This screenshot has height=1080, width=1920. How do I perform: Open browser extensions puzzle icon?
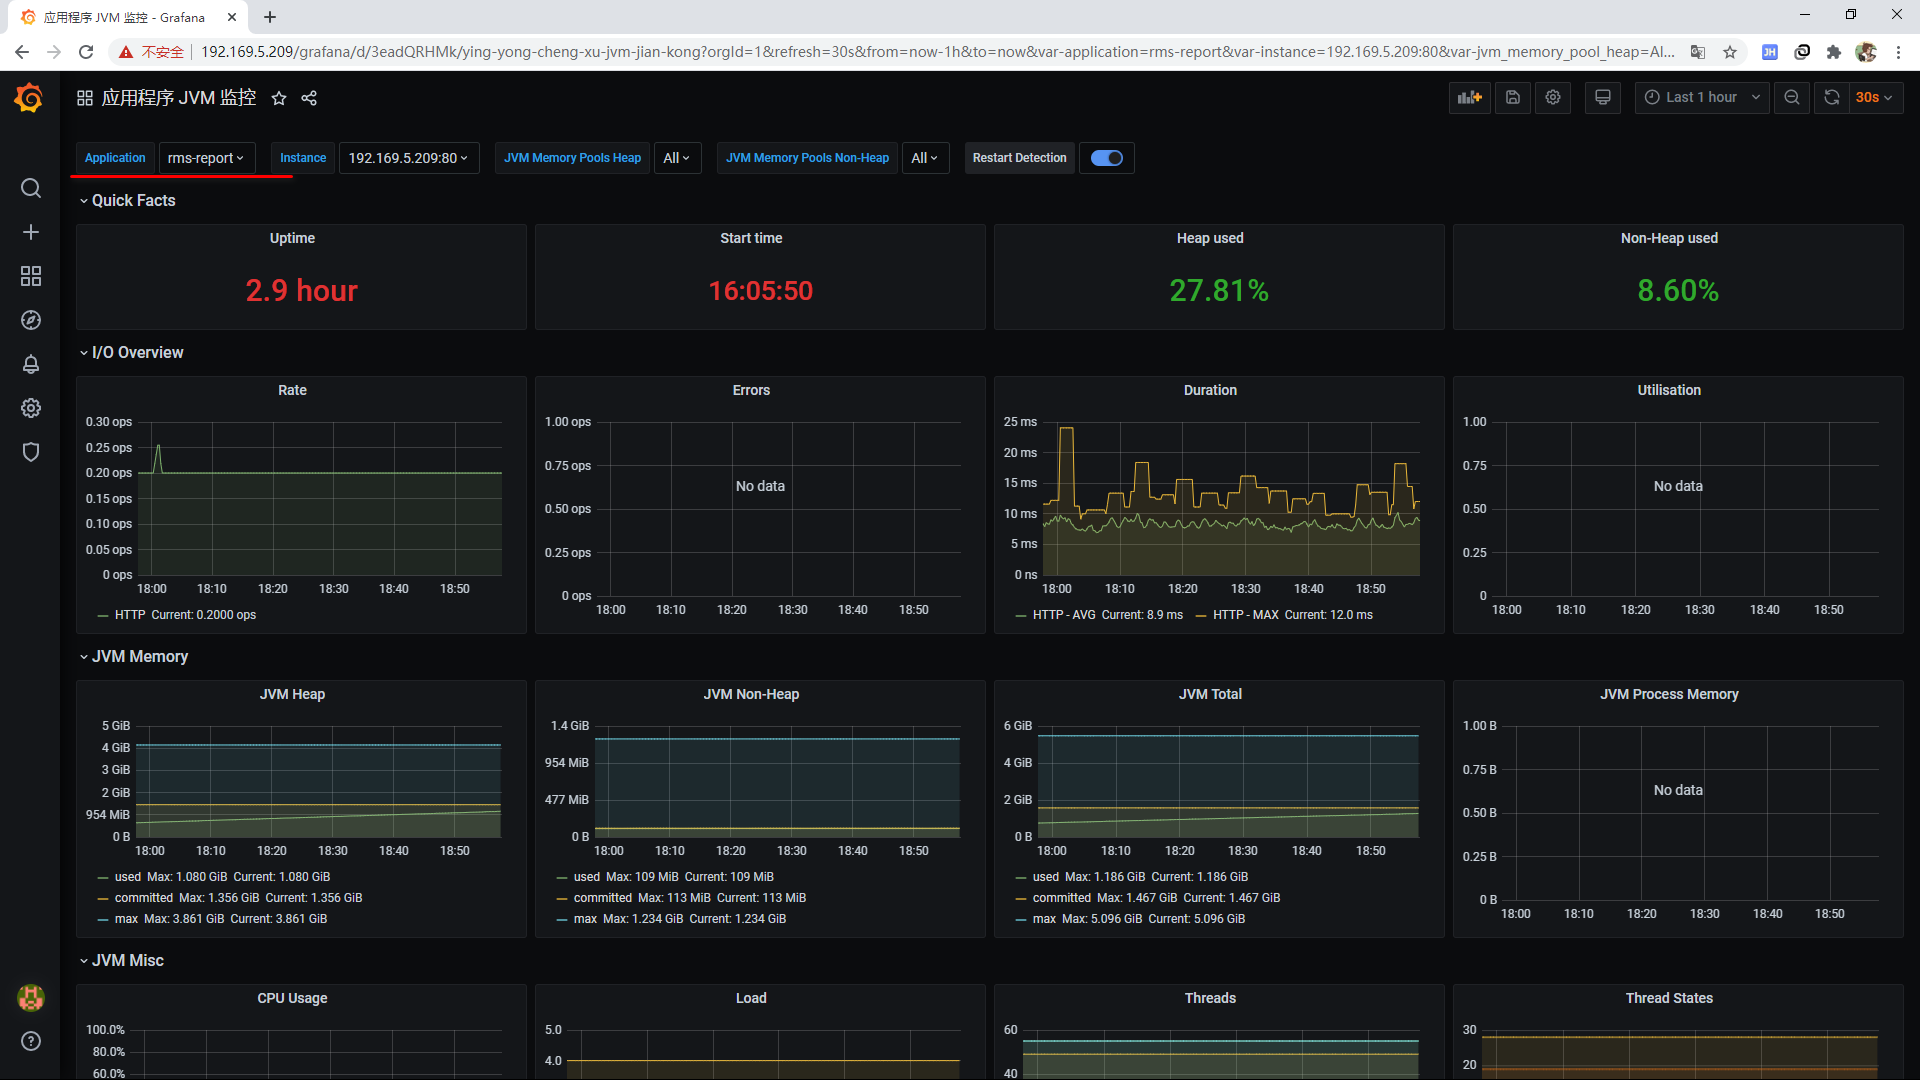[1834, 52]
